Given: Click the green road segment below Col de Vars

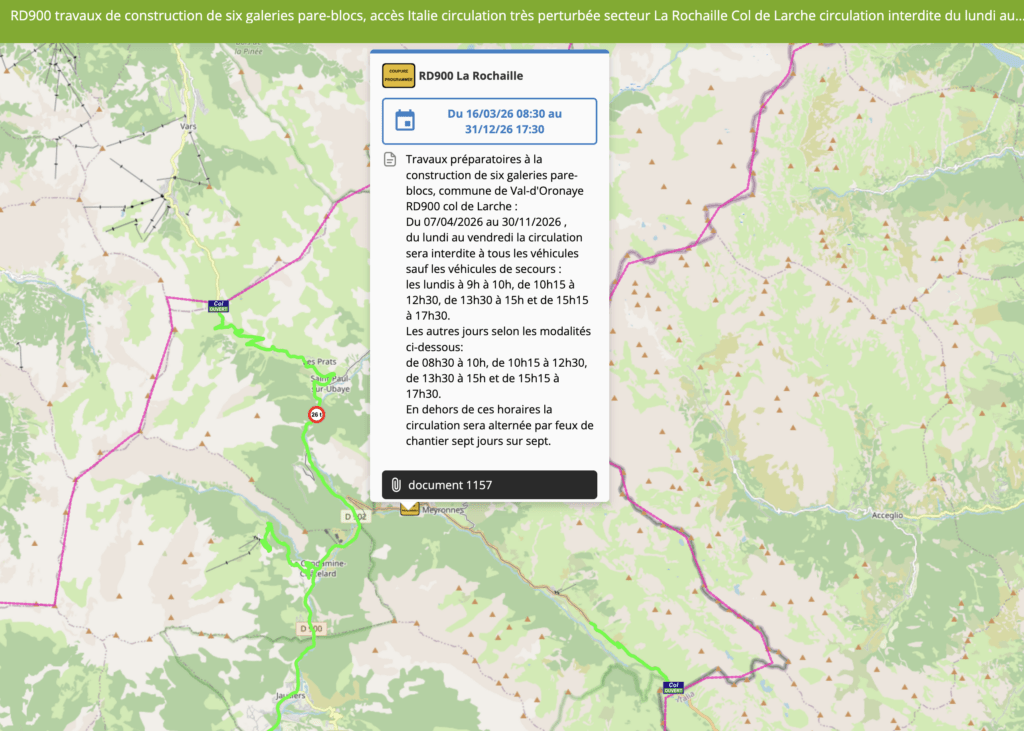Looking at the screenshot, I should [x=261, y=341].
